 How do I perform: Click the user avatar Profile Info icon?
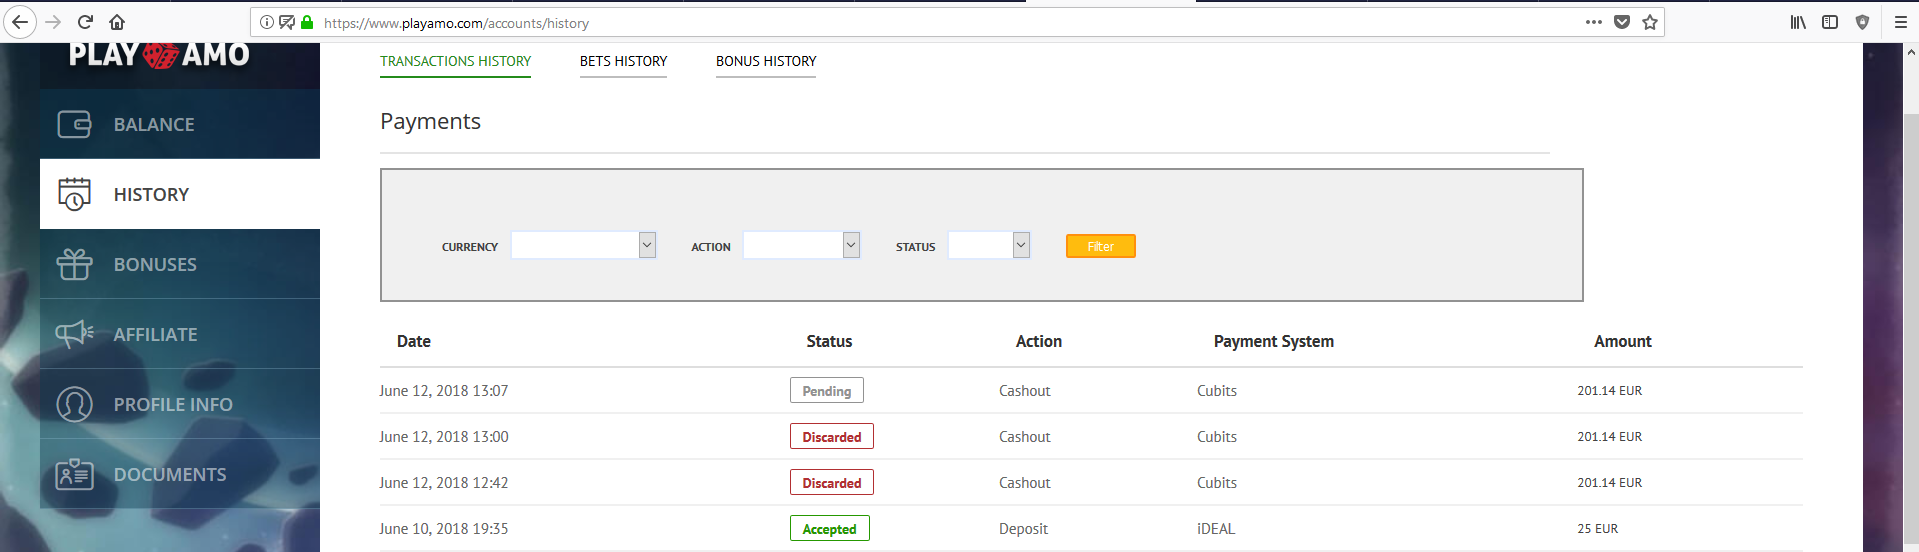74,404
